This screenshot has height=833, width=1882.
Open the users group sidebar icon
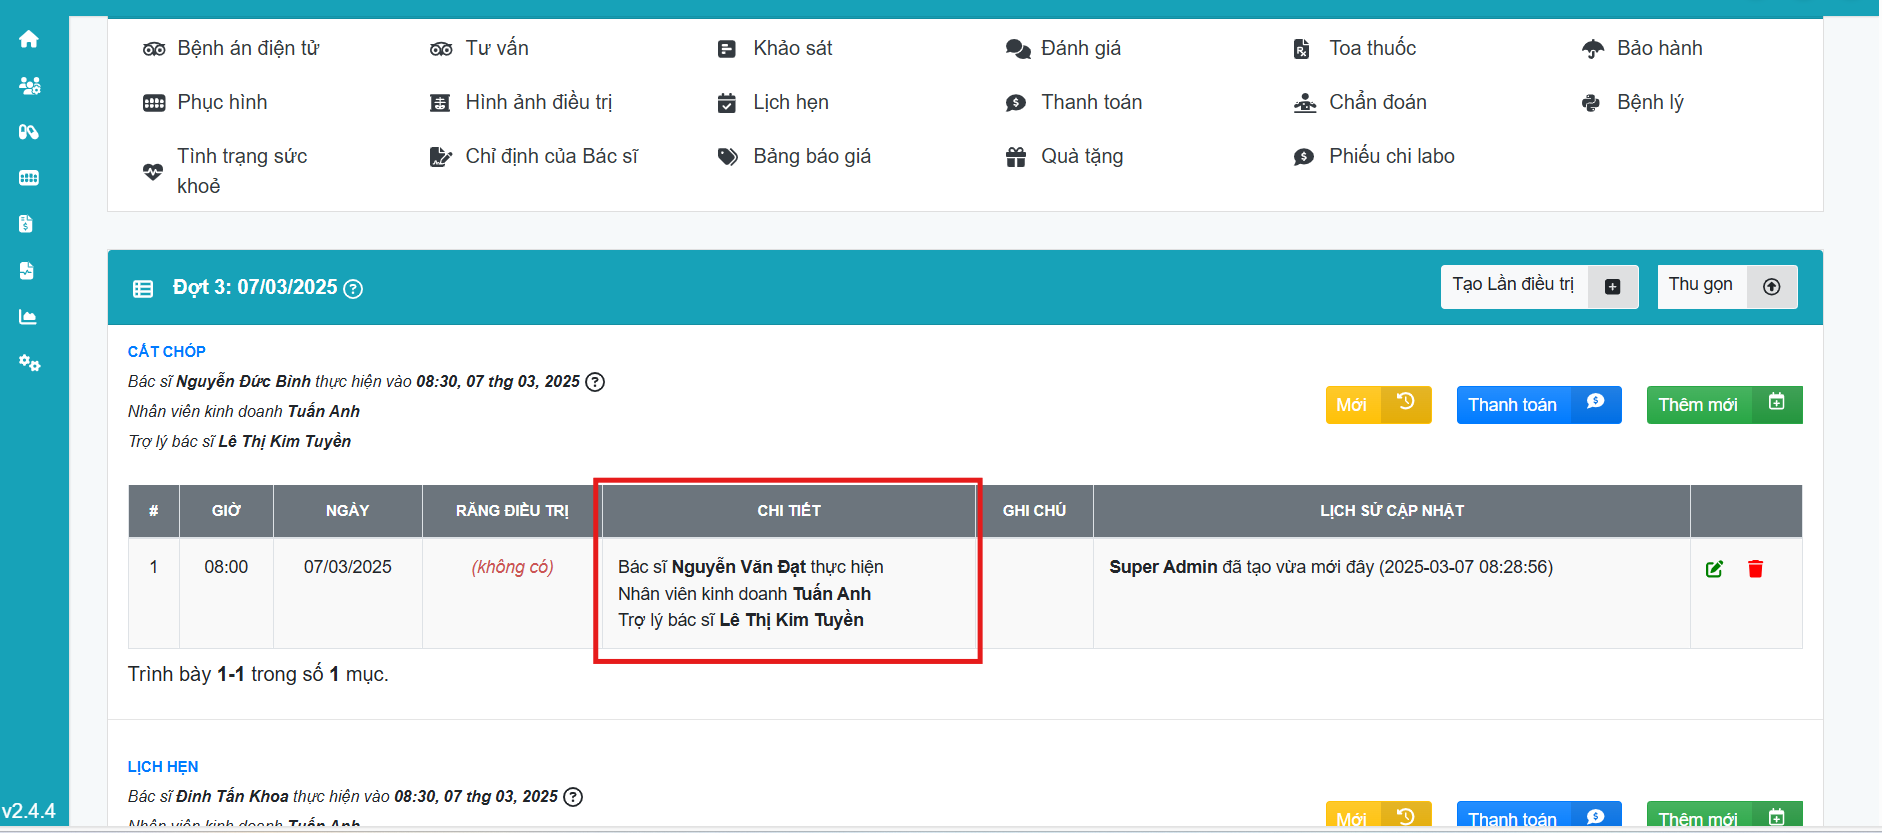coord(29,86)
